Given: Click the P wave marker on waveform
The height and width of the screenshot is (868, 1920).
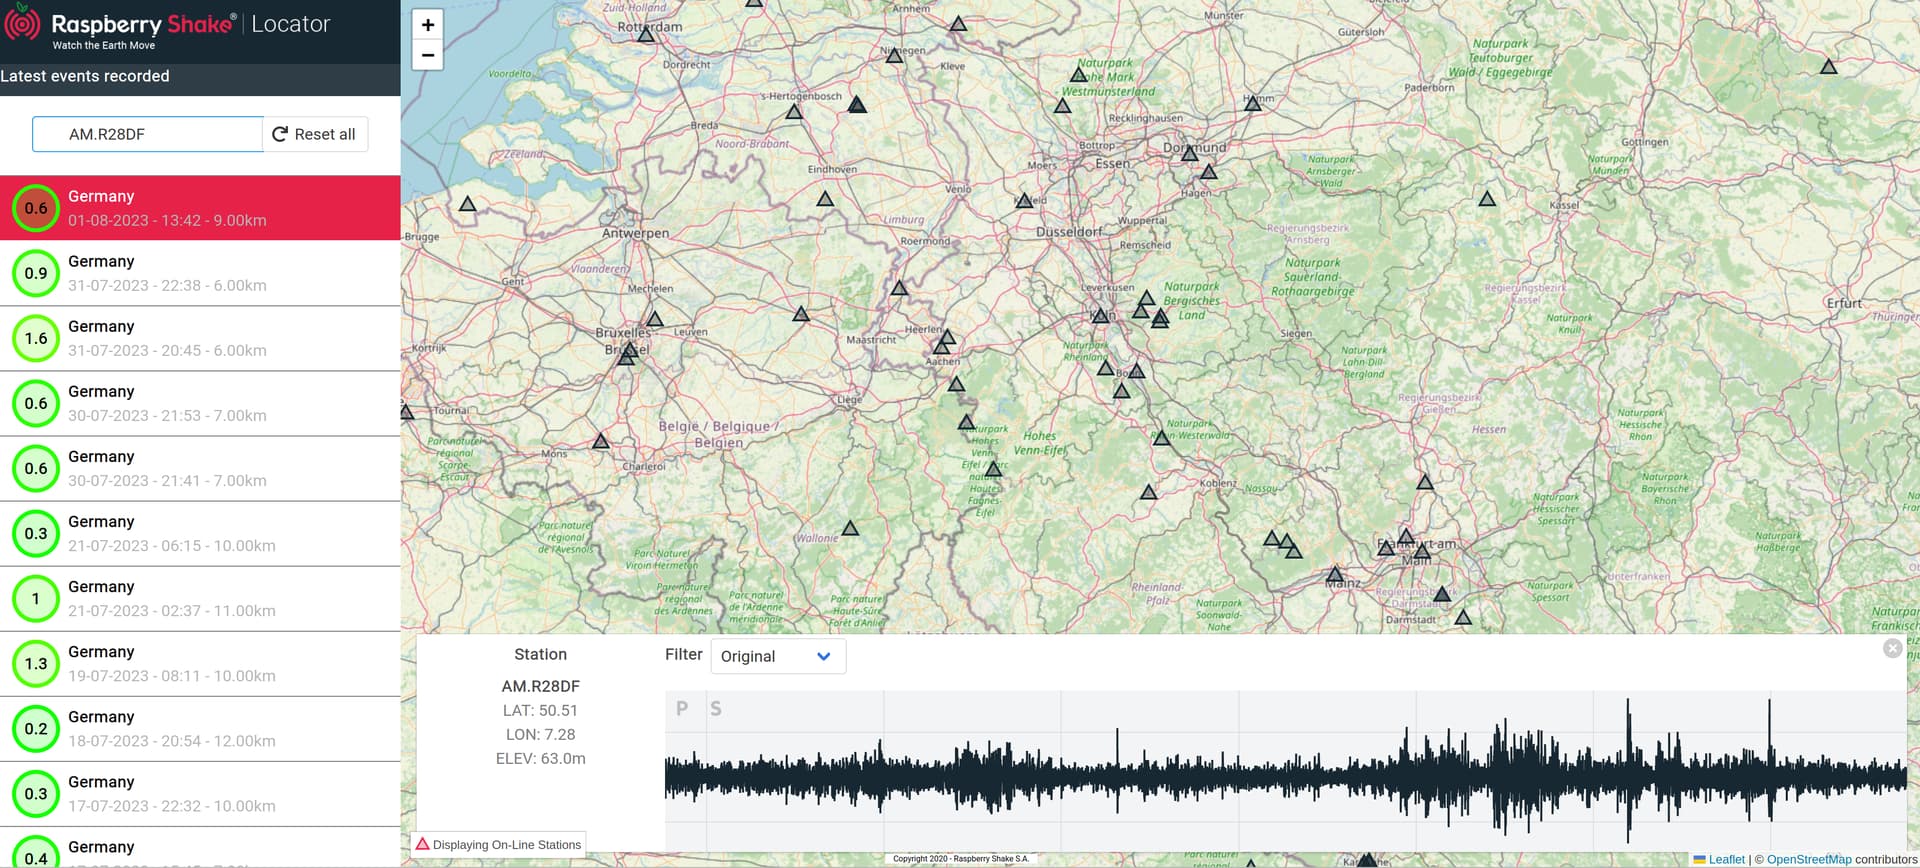Looking at the screenshot, I should [x=682, y=708].
